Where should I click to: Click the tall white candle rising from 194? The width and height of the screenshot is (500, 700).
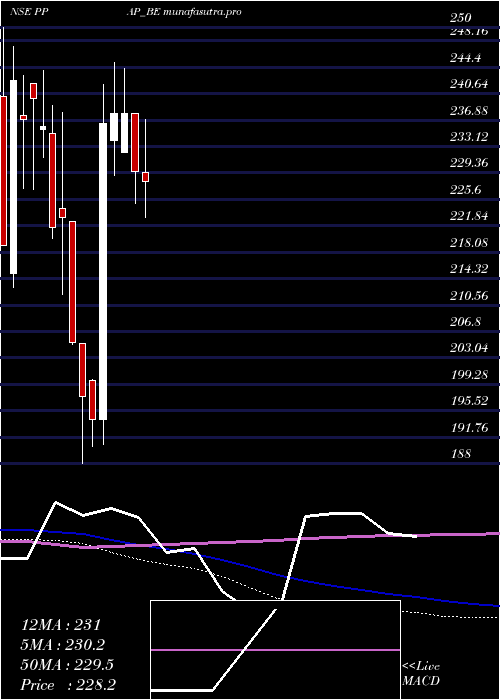coord(103,271)
